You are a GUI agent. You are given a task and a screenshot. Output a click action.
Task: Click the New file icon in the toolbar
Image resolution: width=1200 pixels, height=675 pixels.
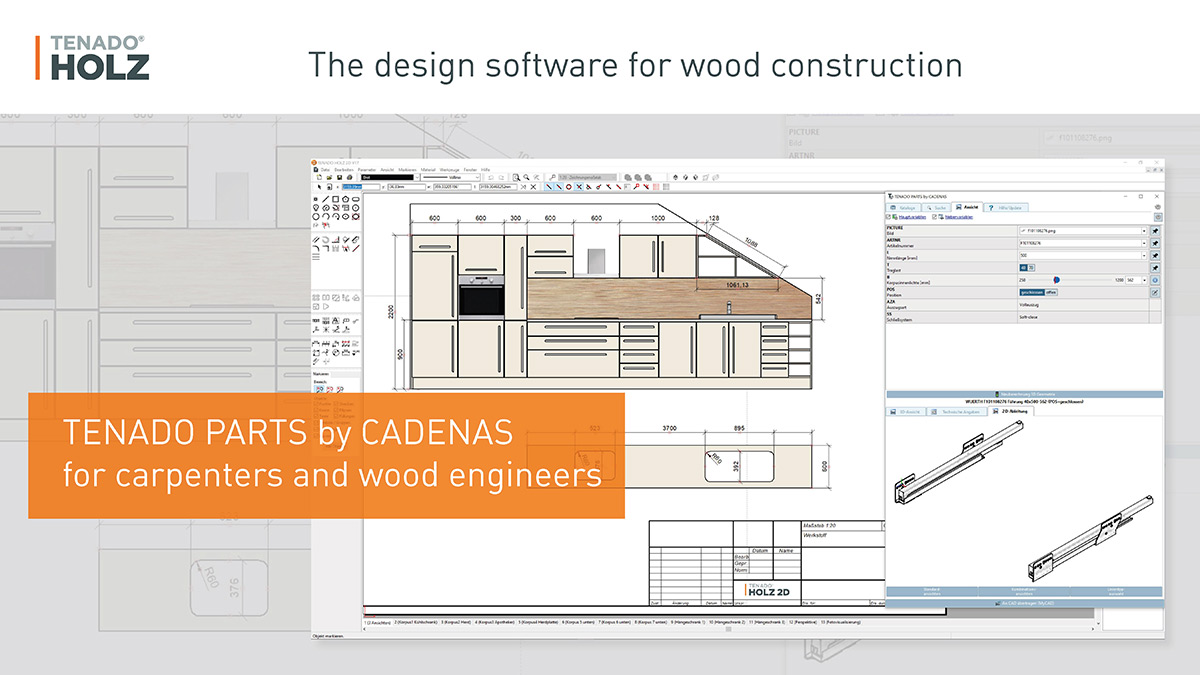coord(319,177)
